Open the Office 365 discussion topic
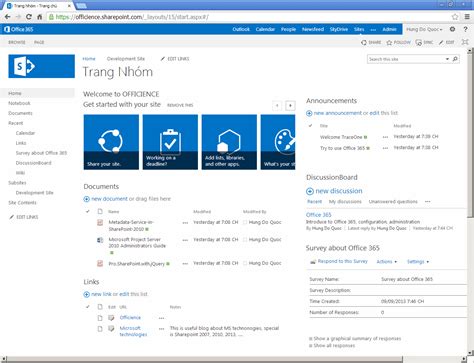This screenshot has width=474, height=363. pos(319,215)
